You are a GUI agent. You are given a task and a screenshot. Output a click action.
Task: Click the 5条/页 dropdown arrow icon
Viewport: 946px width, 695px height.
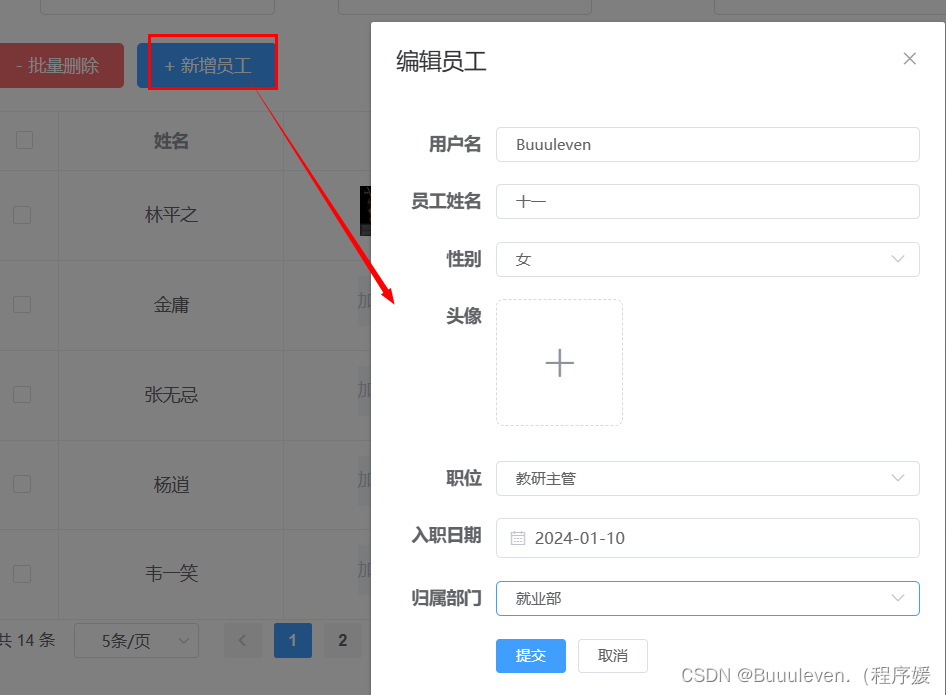tap(182, 640)
